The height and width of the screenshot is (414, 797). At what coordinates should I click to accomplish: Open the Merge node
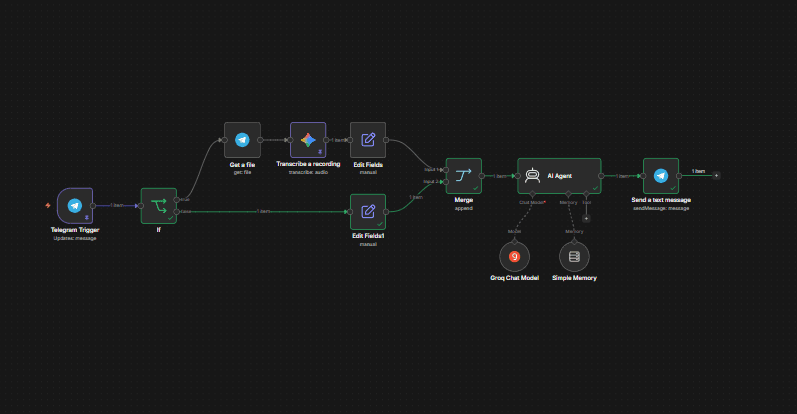coord(464,176)
